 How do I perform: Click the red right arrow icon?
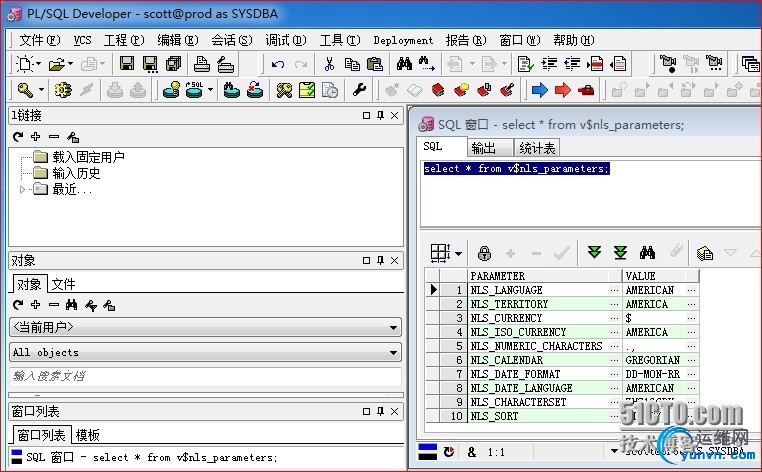tap(562, 90)
